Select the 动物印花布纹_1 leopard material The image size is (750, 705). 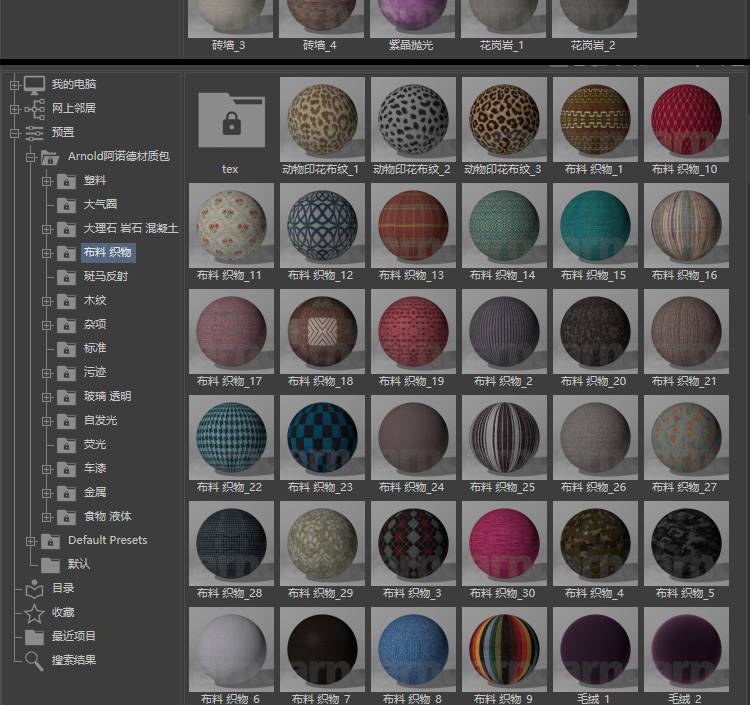(322, 120)
